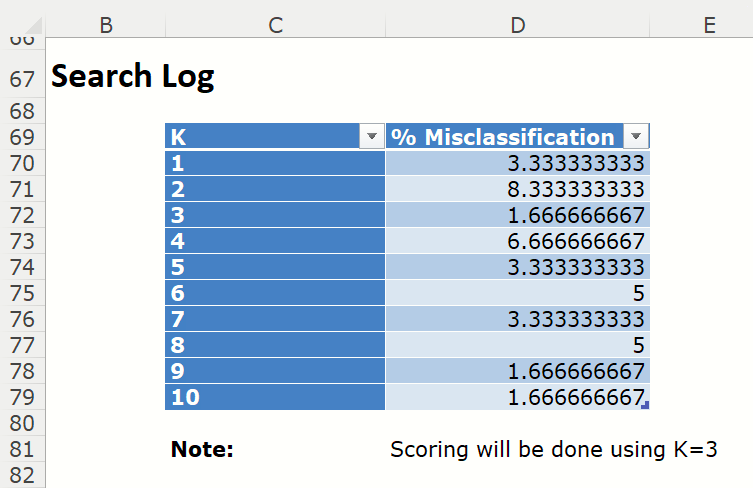
Task: Click the 'Scoring will be done using K=3' text
Action: (x=554, y=450)
